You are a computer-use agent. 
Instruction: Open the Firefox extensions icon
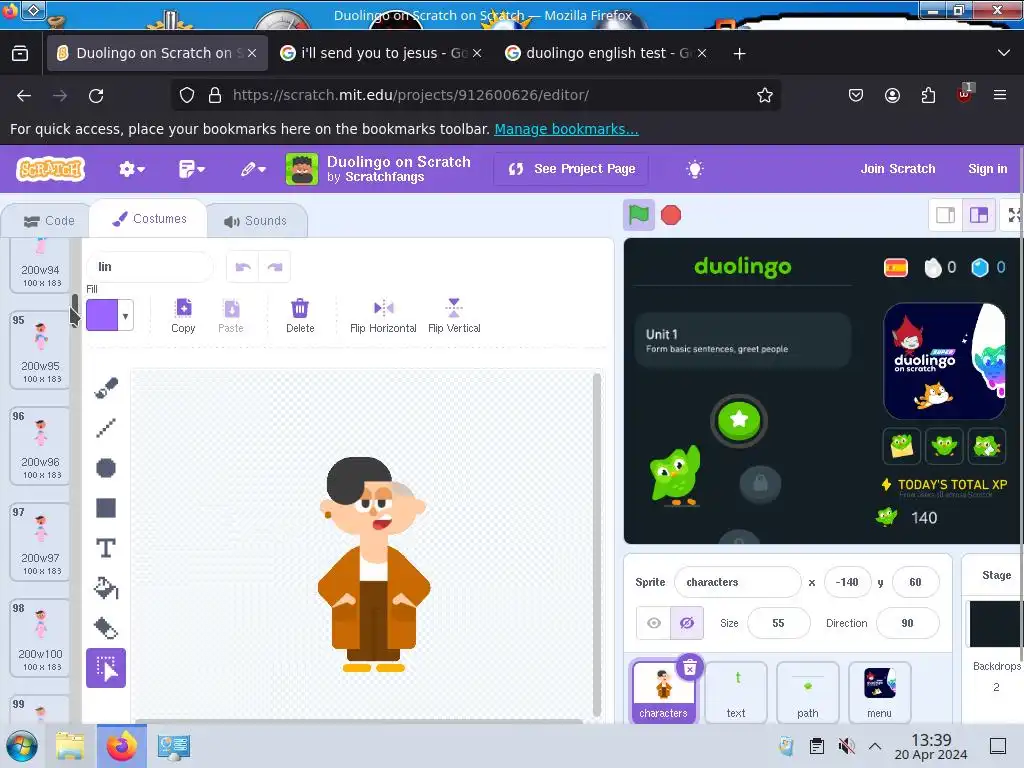928,96
